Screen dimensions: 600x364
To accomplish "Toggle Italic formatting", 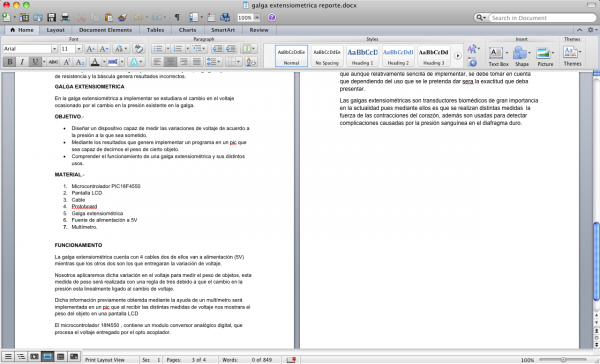I will (x=22, y=62).
